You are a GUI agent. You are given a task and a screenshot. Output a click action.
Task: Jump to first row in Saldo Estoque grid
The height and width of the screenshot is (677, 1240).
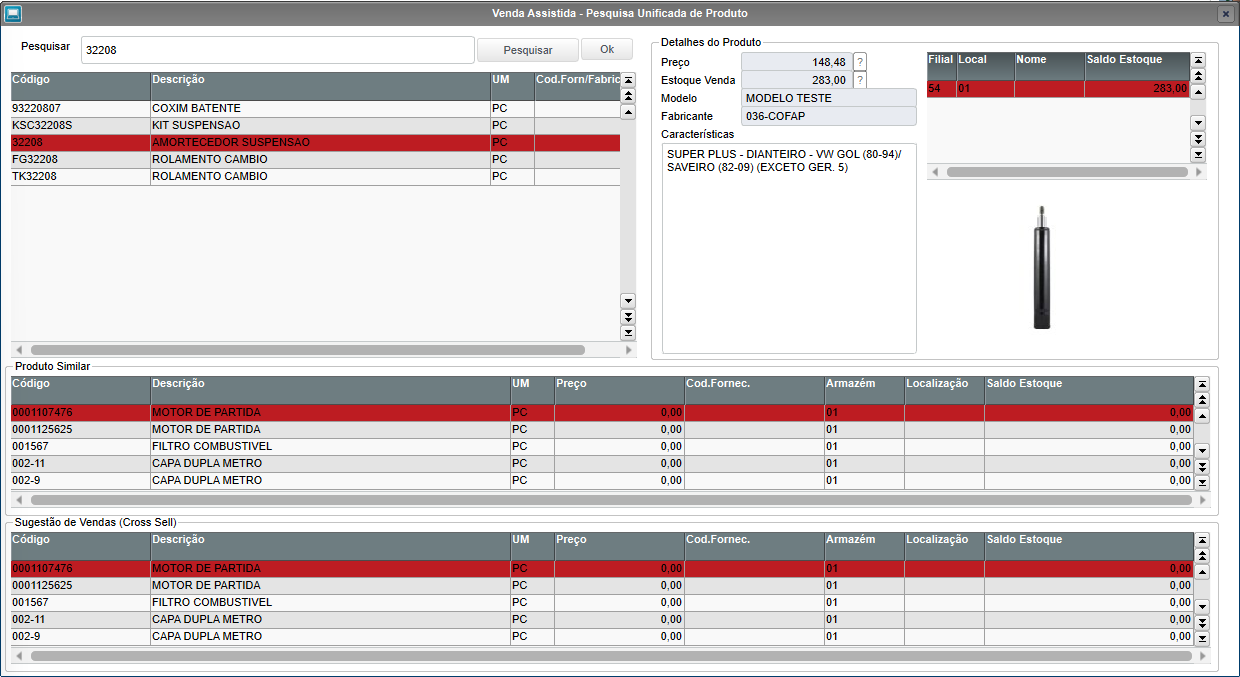tap(1198, 60)
